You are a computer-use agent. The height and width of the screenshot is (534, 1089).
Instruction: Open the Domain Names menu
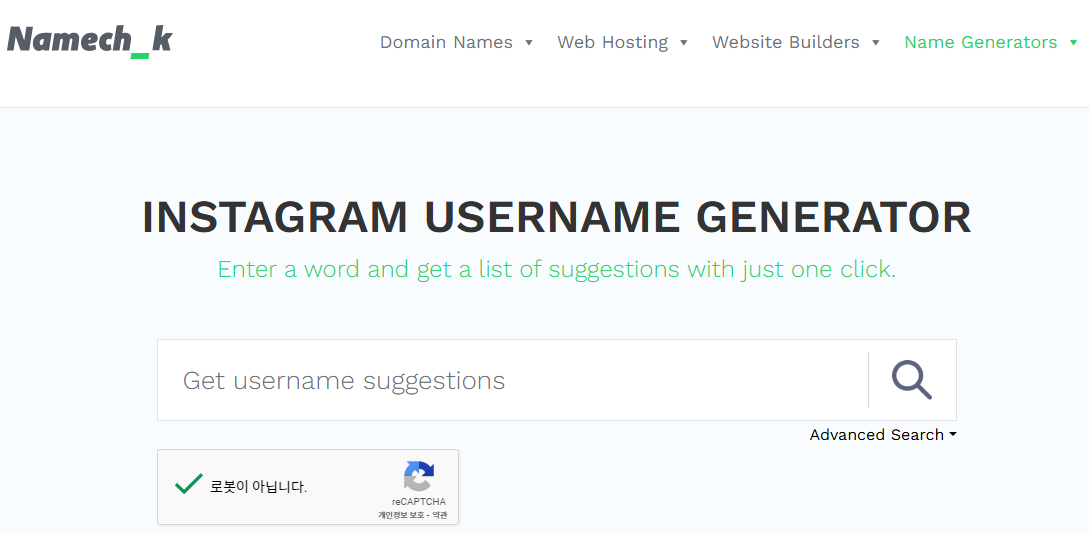coord(446,42)
